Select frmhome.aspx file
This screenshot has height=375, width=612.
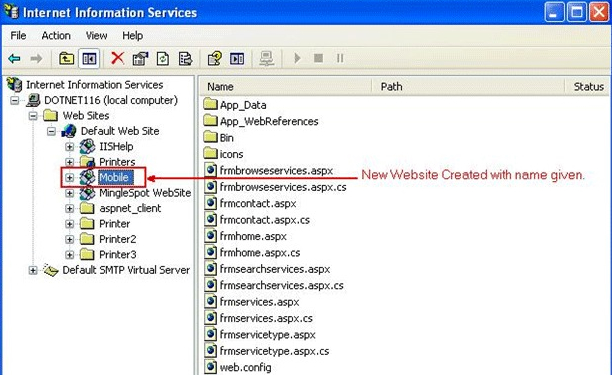point(253,236)
